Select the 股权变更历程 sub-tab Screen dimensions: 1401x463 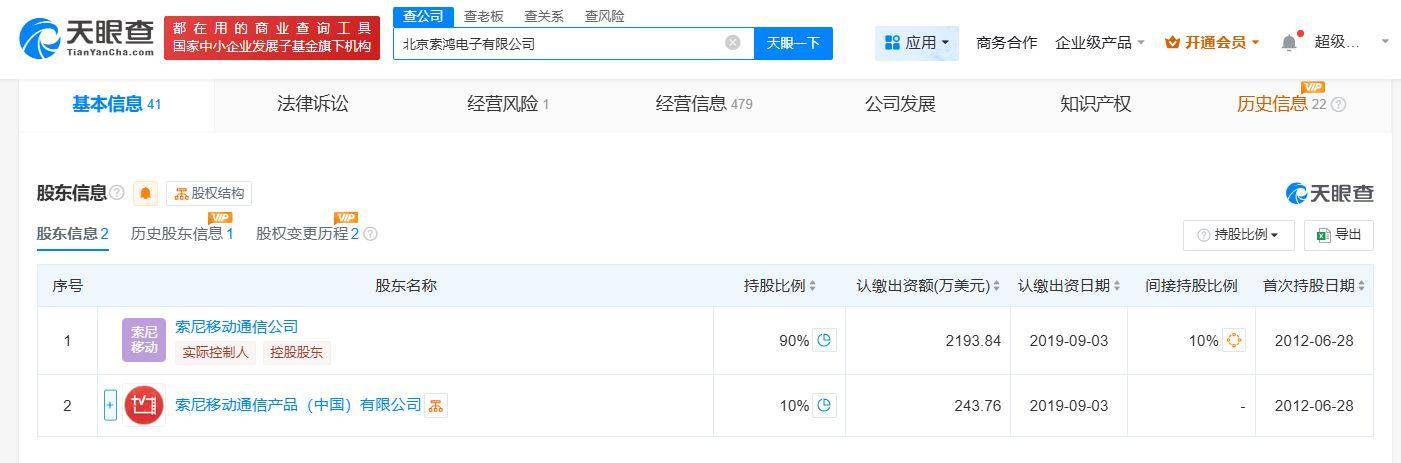(x=307, y=234)
